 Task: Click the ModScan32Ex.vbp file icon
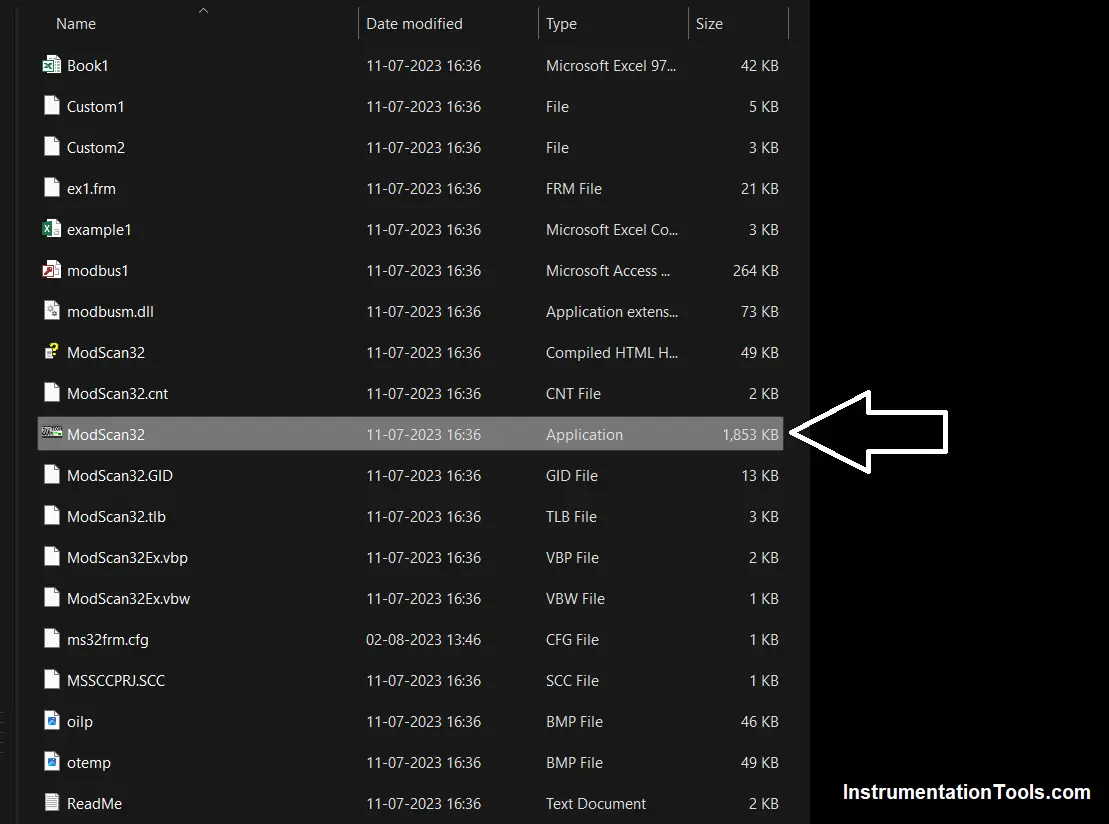point(51,557)
